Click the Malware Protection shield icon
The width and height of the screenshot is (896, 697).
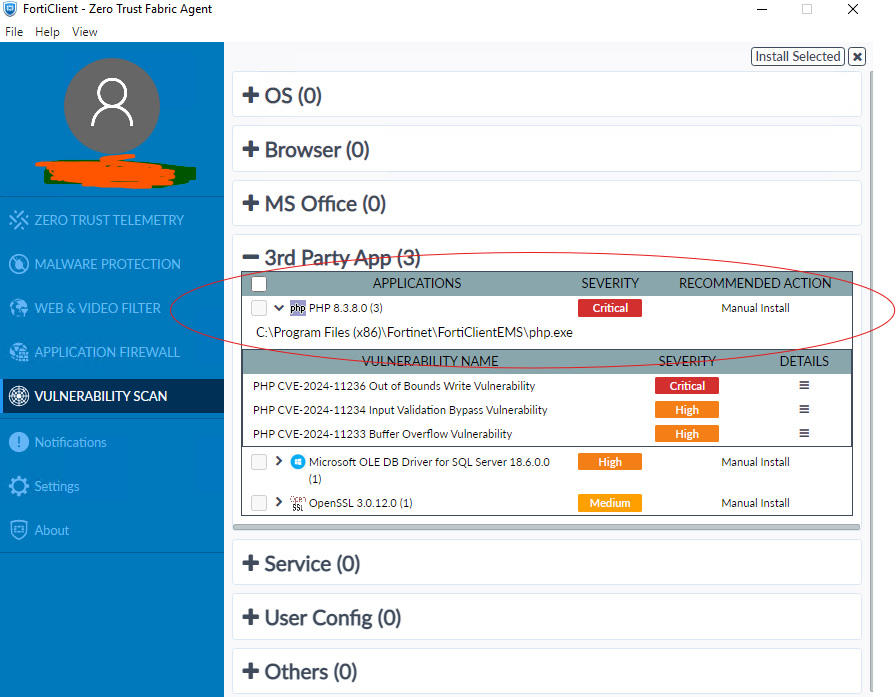(x=19, y=264)
